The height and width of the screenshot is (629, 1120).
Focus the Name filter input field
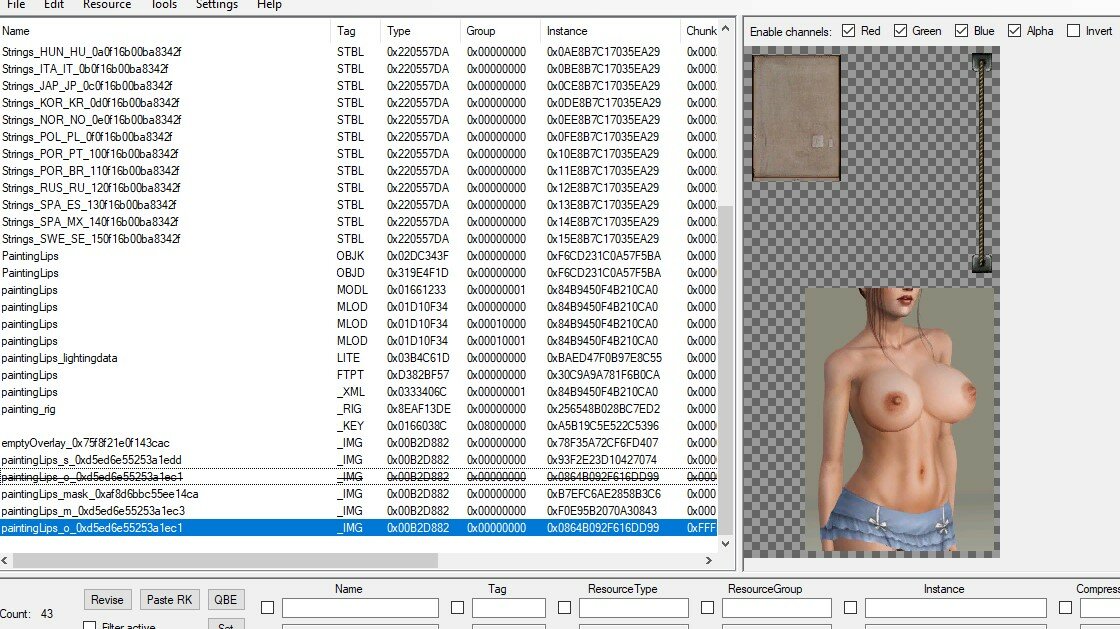(x=360, y=608)
